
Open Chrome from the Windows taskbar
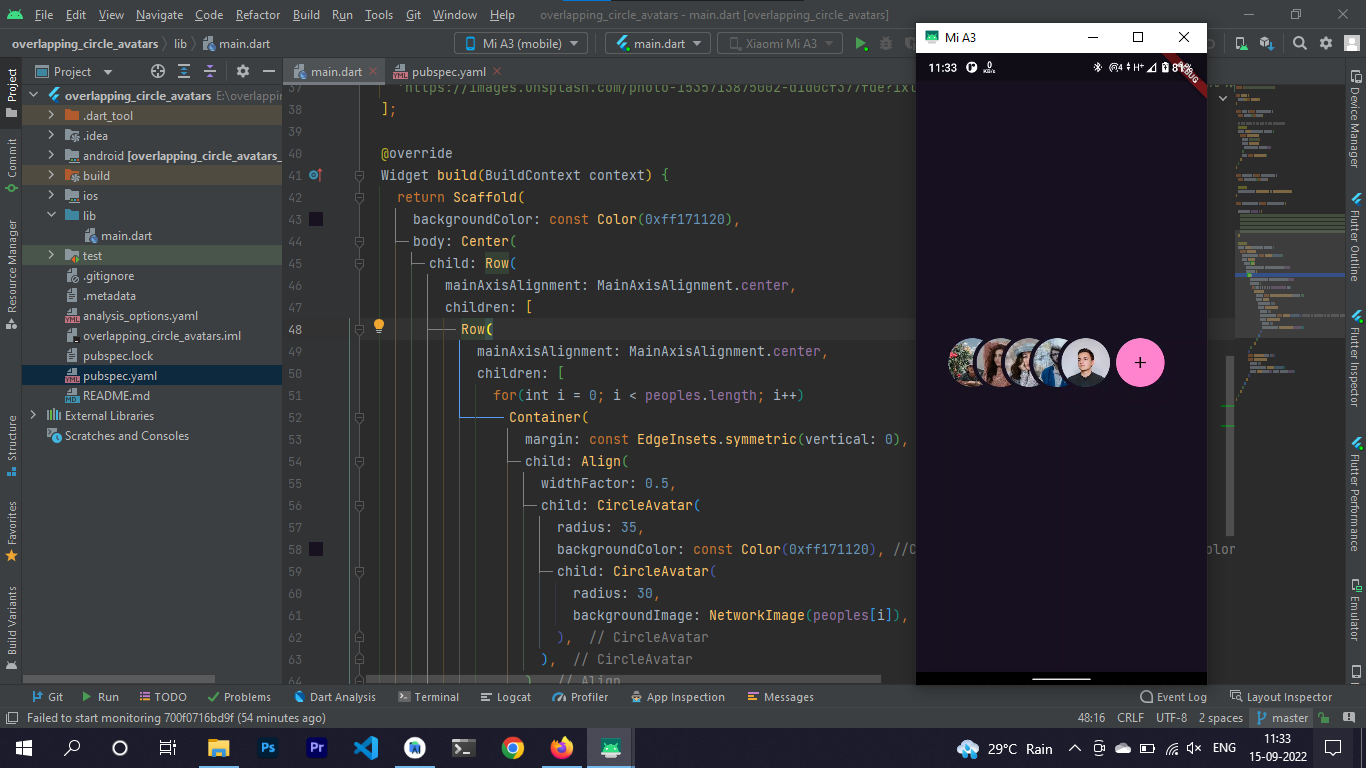click(x=513, y=748)
